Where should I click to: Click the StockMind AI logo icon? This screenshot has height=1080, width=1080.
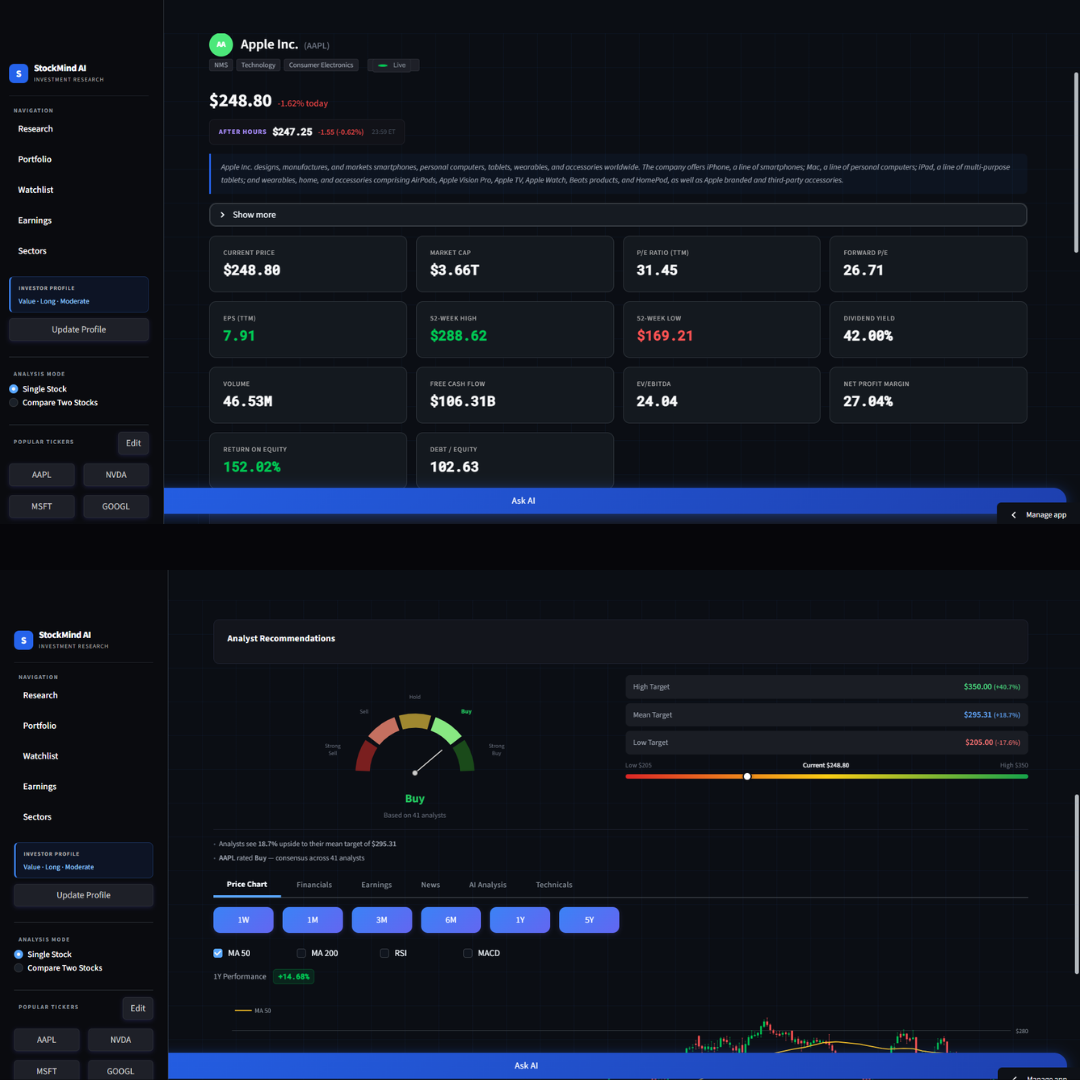coord(18,73)
